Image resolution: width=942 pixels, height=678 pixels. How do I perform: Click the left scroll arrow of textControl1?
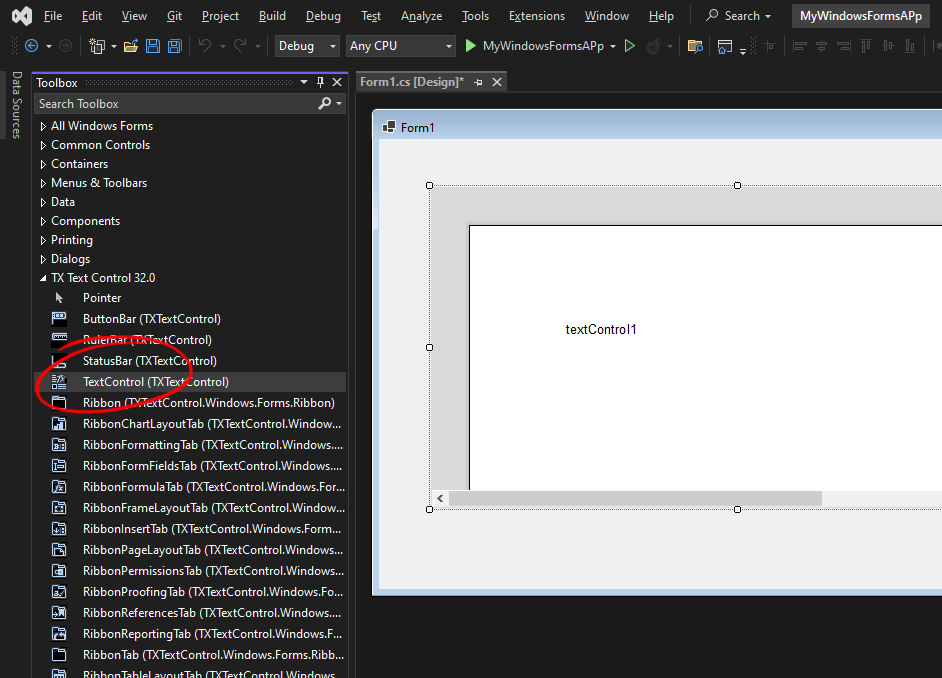[x=440, y=498]
